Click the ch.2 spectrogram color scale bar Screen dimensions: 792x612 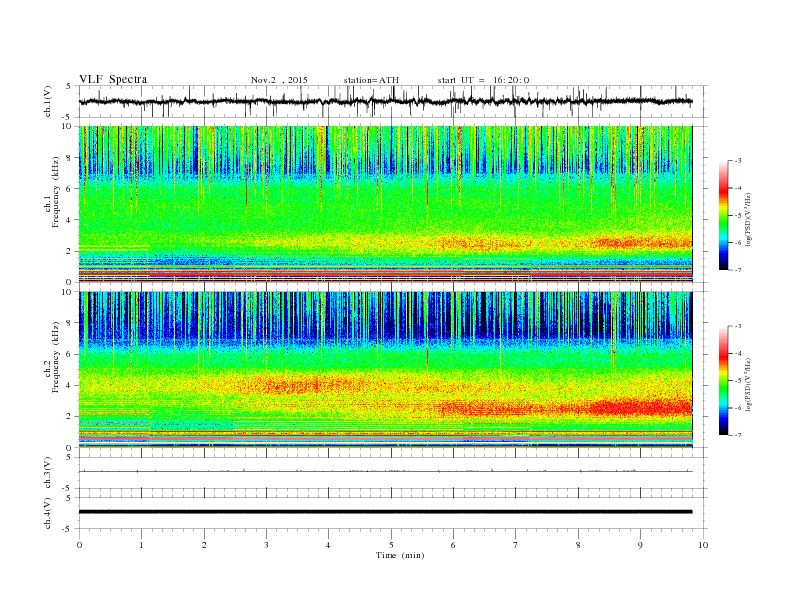723,380
